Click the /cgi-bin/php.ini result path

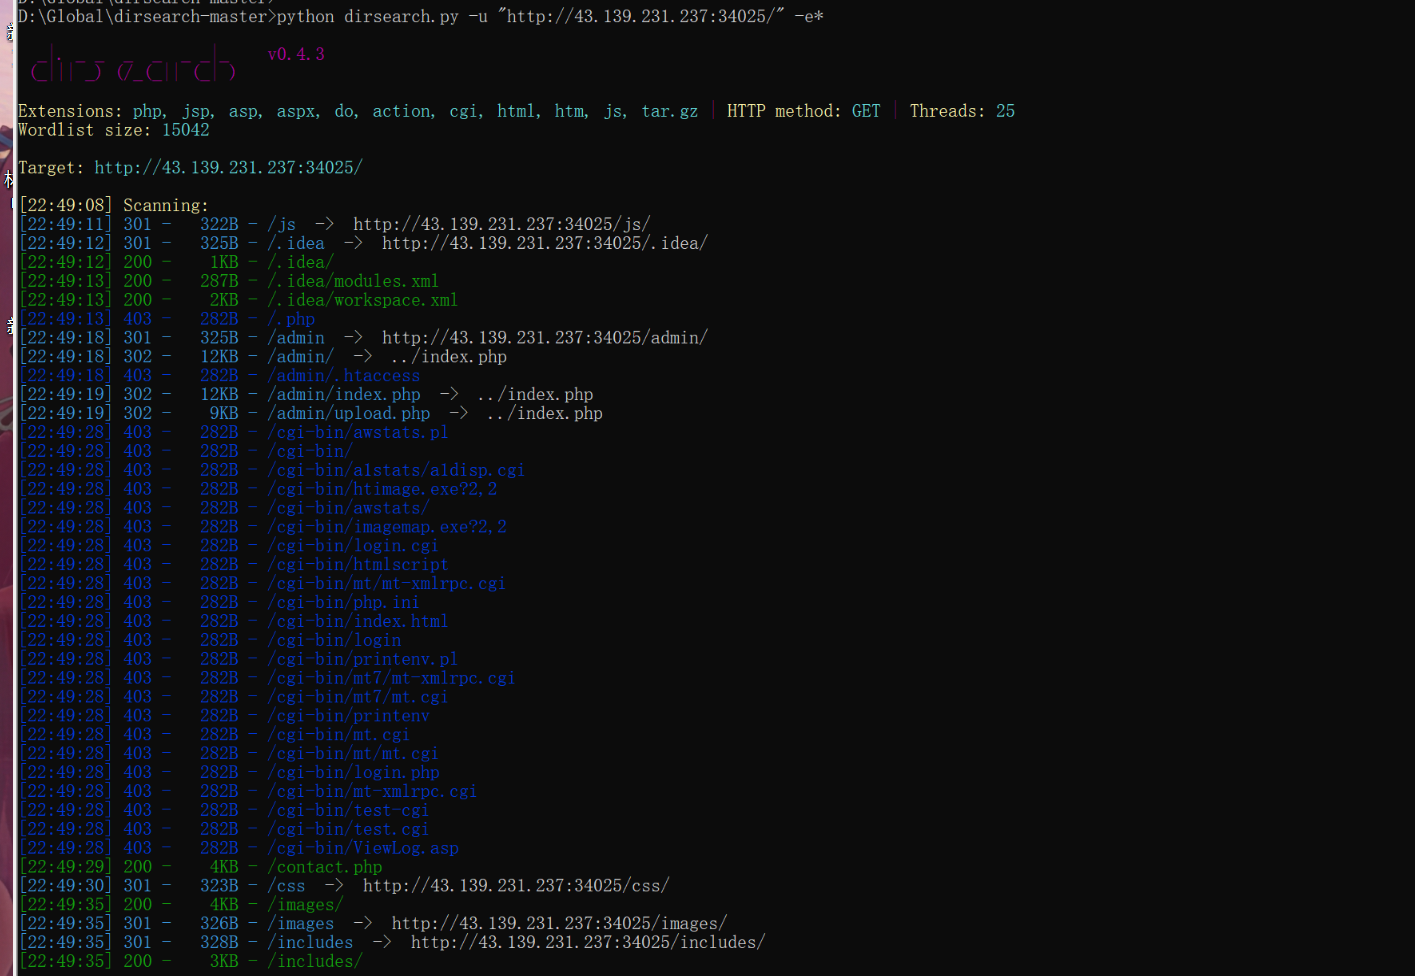(x=343, y=602)
